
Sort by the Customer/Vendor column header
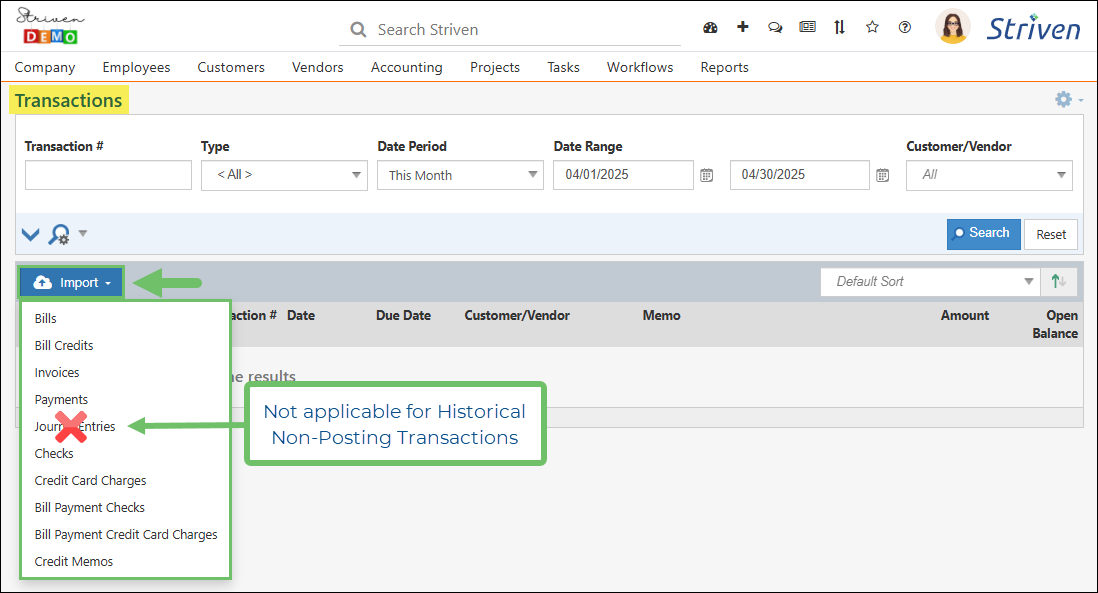[517, 316]
